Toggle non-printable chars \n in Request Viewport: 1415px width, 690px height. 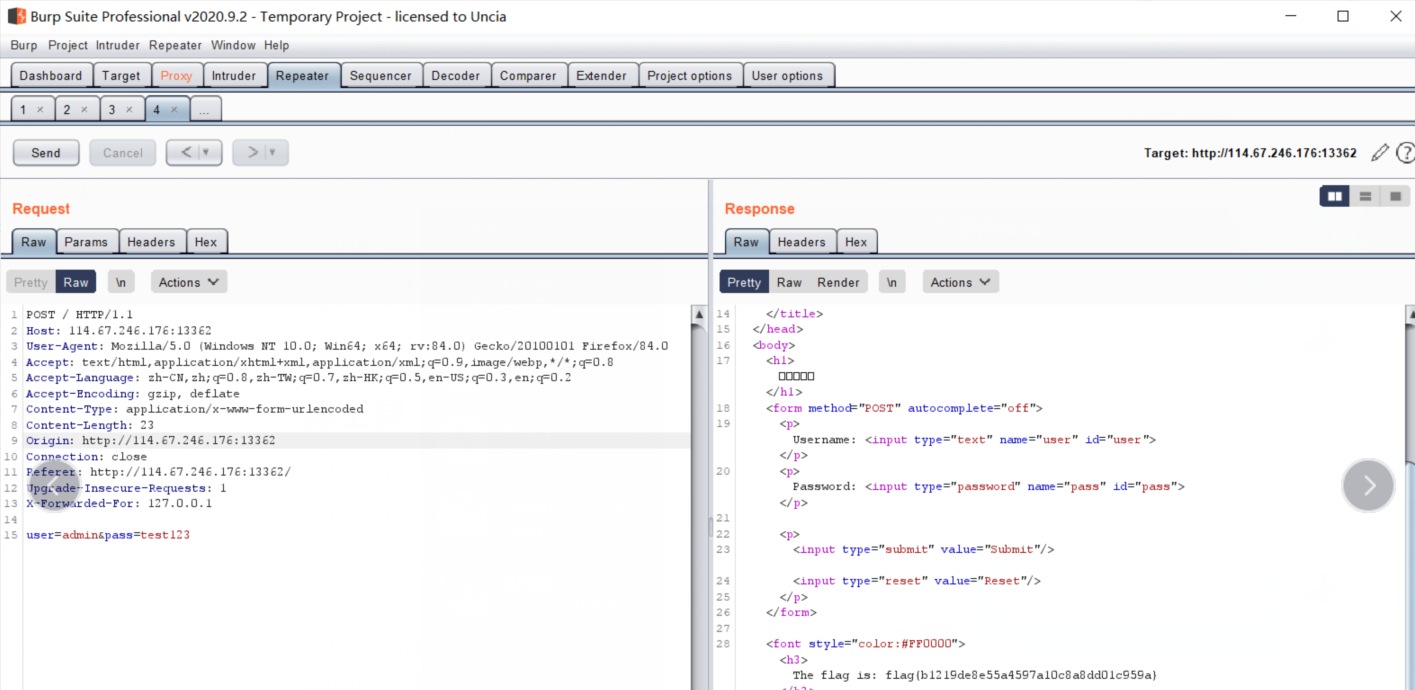point(120,282)
